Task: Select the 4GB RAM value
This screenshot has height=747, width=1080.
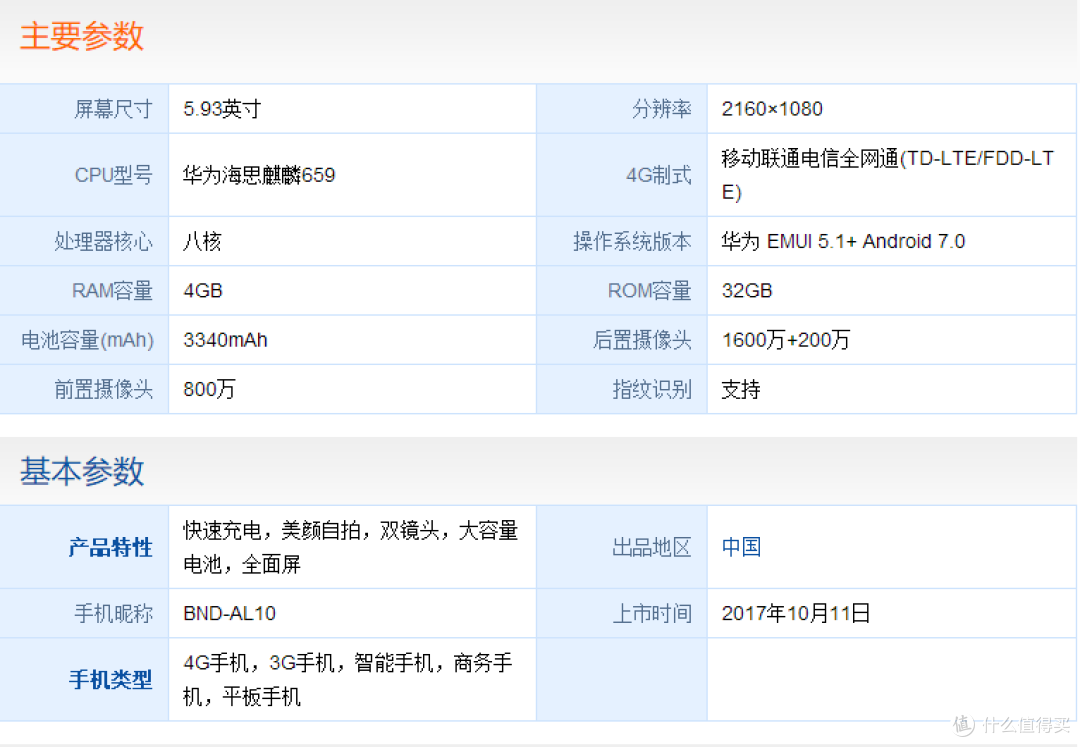Action: click(202, 291)
